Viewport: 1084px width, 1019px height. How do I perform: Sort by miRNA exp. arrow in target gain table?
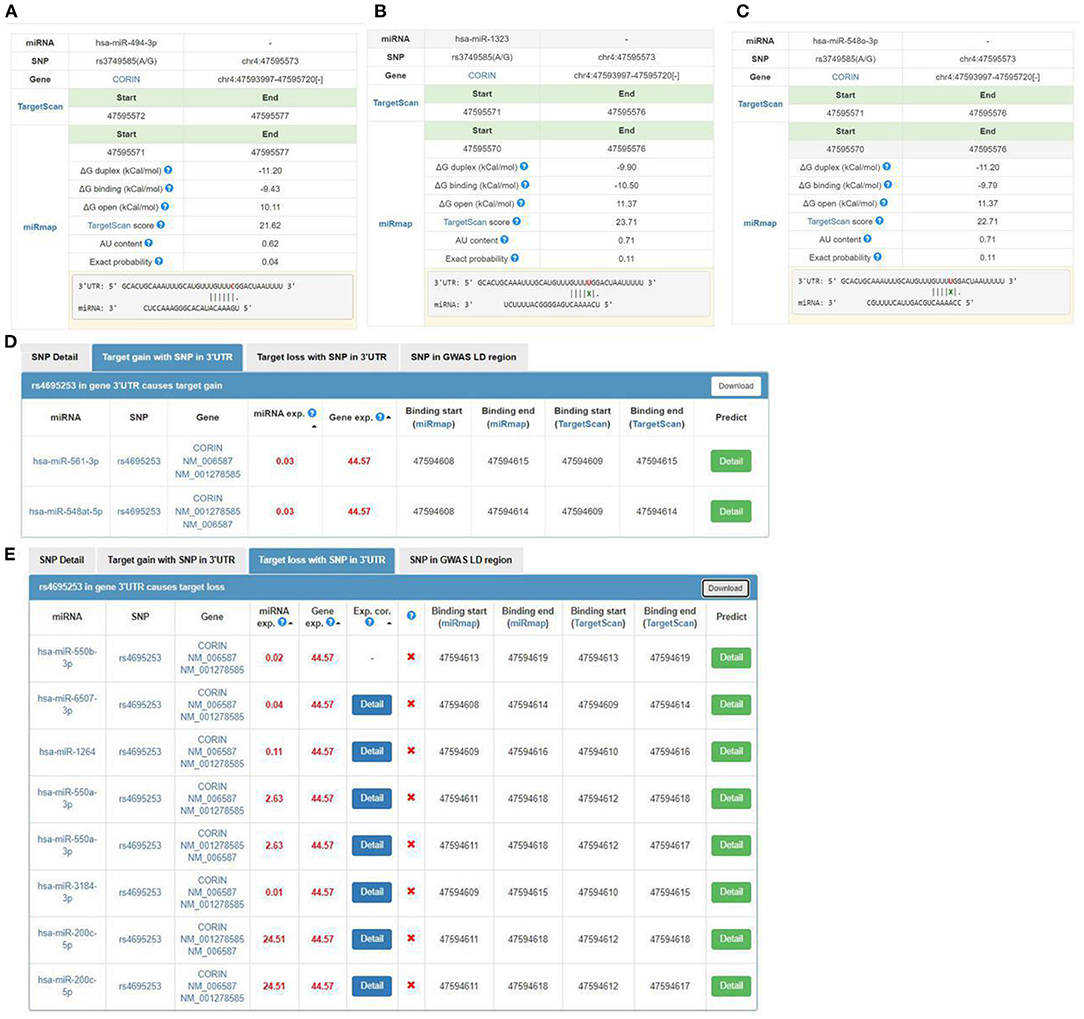tap(314, 427)
